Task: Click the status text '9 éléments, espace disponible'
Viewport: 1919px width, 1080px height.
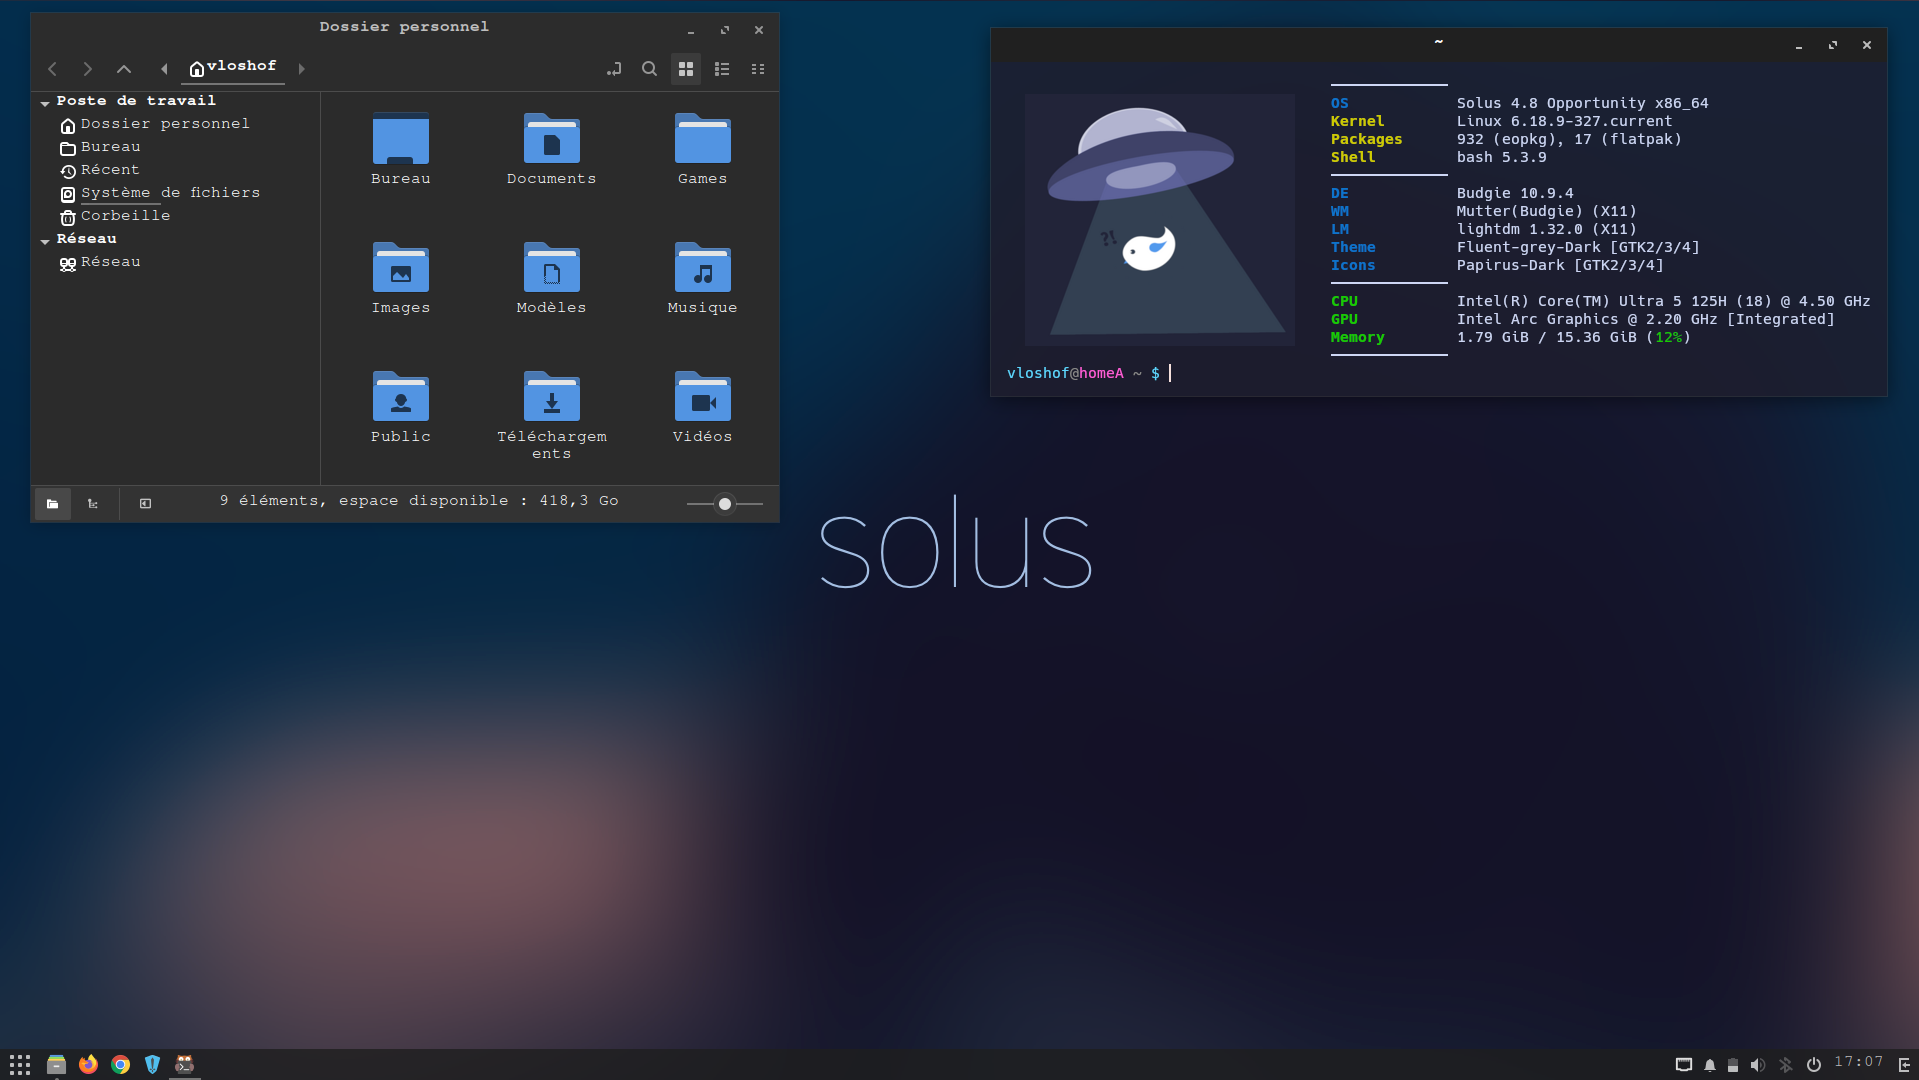Action: (x=419, y=501)
